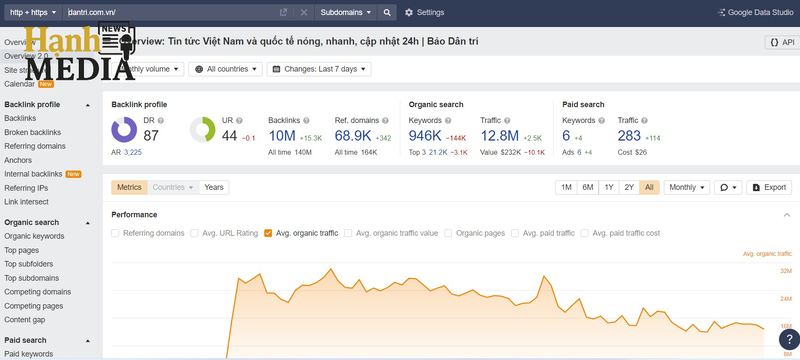This screenshot has width=800, height=360.
Task: Click the 68.9K referring domains value
Action: pos(353,136)
